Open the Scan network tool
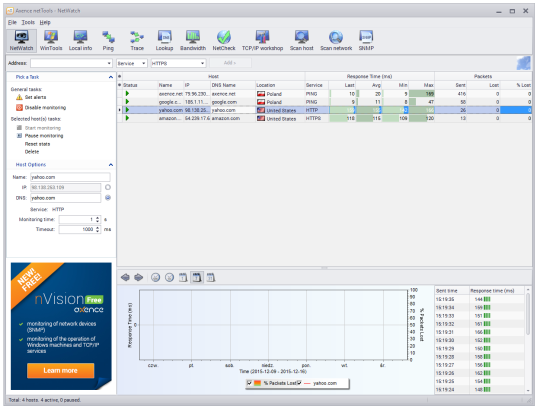 (336, 41)
